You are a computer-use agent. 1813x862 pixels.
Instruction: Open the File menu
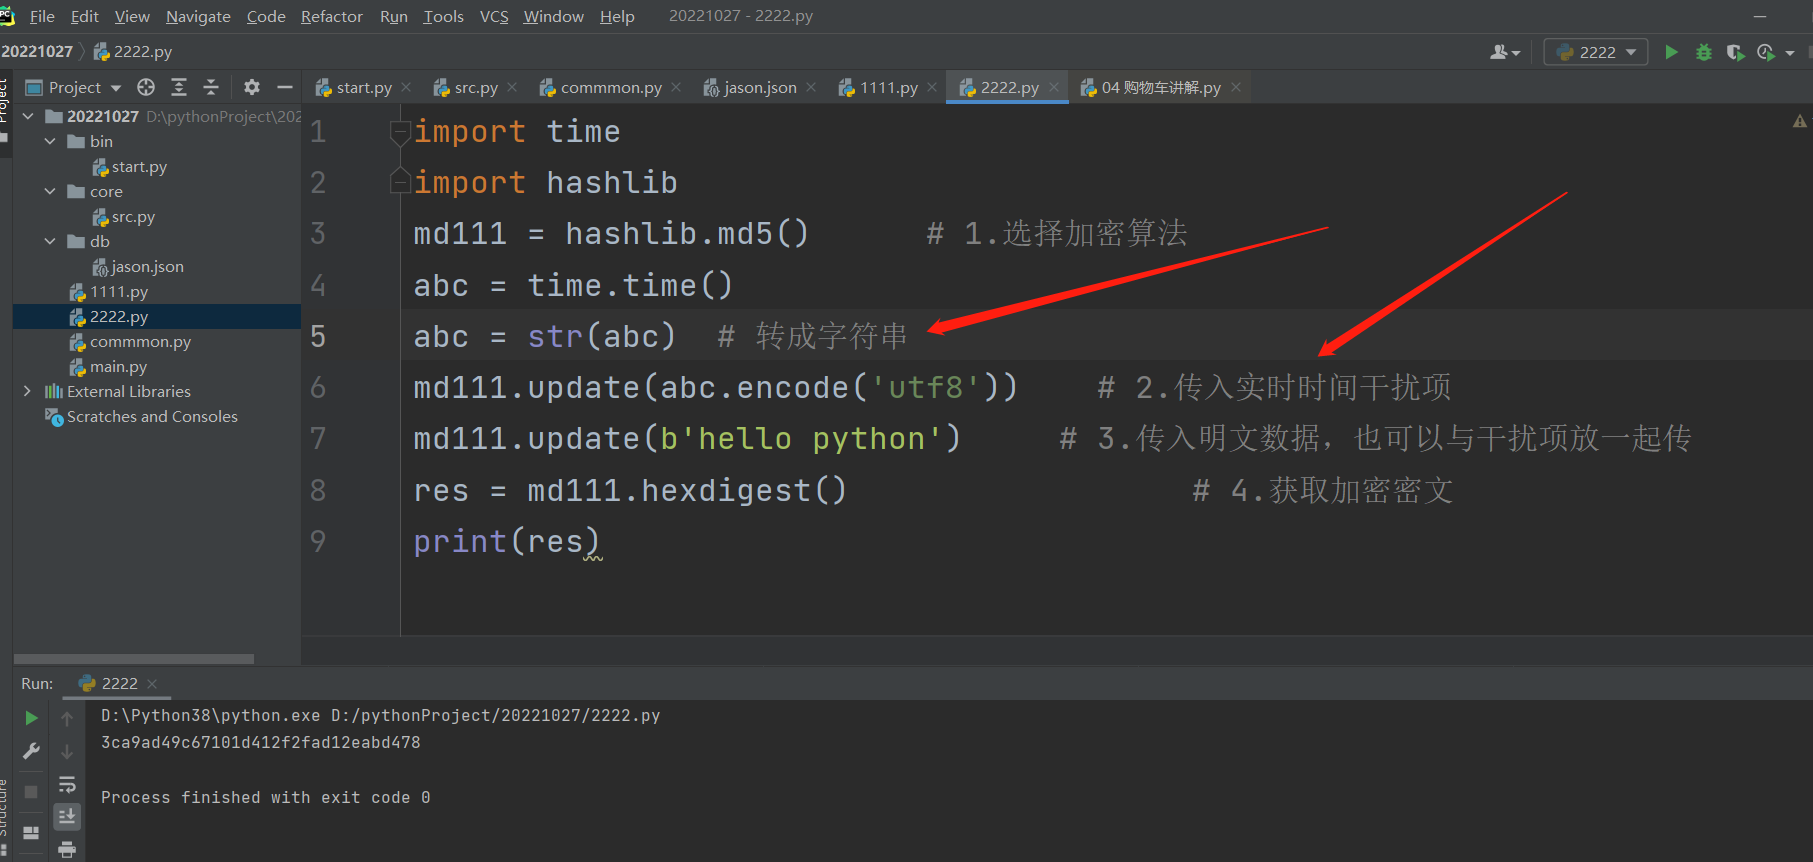click(42, 16)
